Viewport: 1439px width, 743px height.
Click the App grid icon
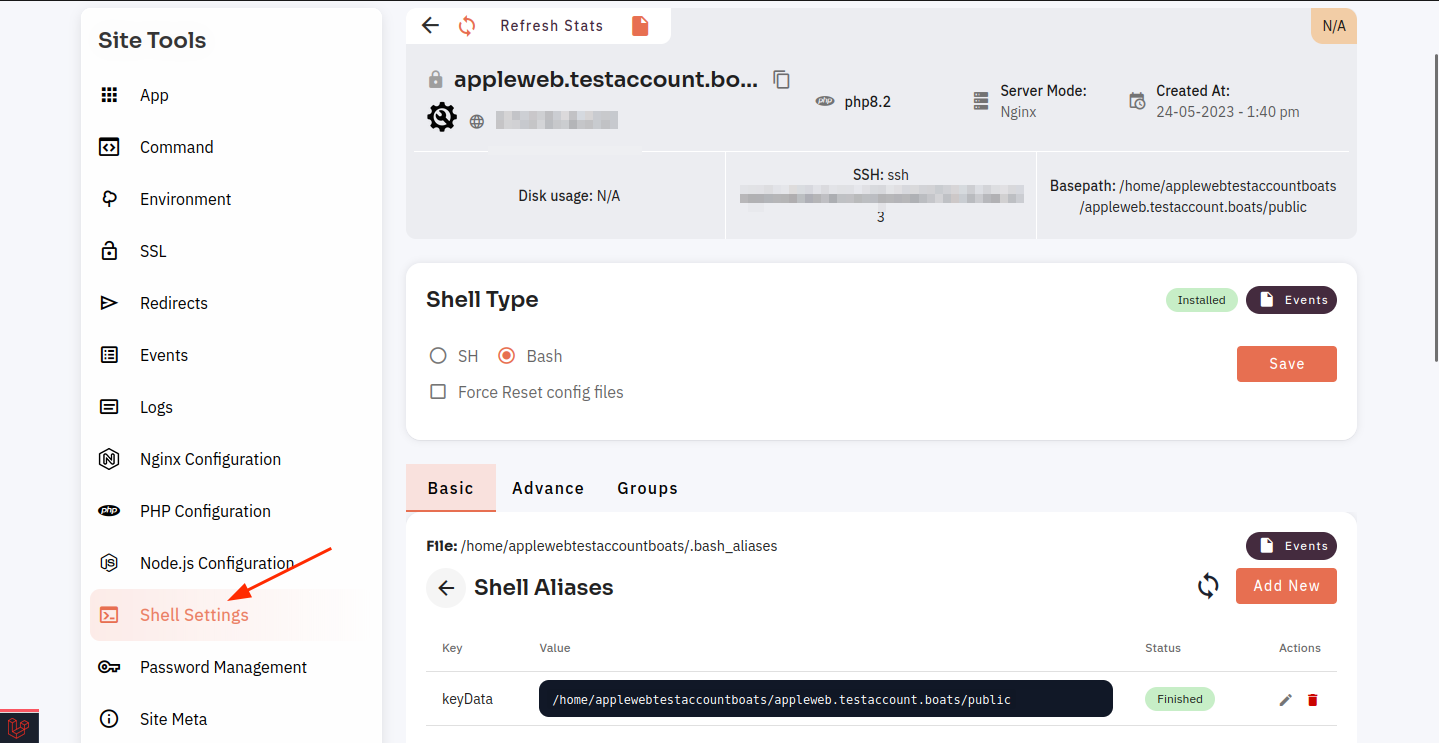point(109,95)
